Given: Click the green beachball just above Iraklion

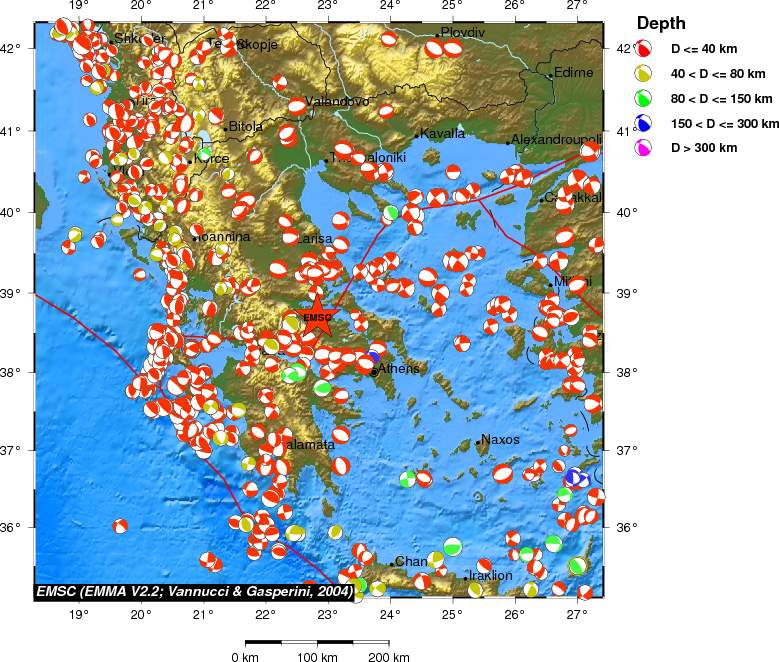Looking at the screenshot, I should (x=453, y=547).
